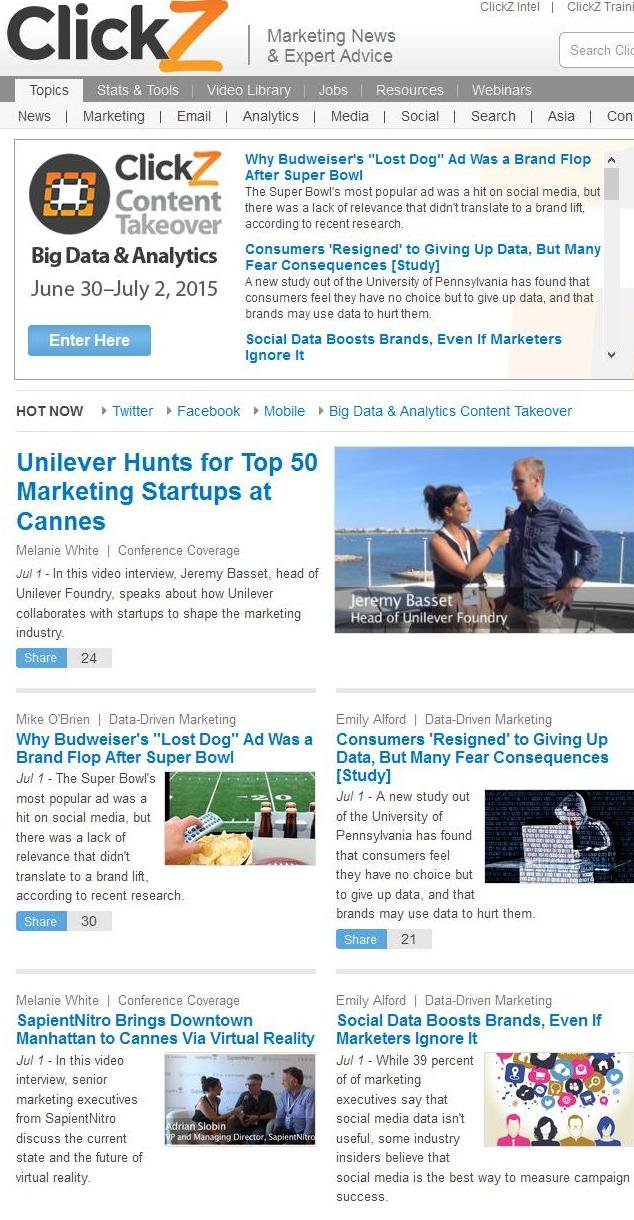Open the SapientNitro virtual reality article link
This screenshot has height=1220, width=634.
click(x=166, y=1029)
